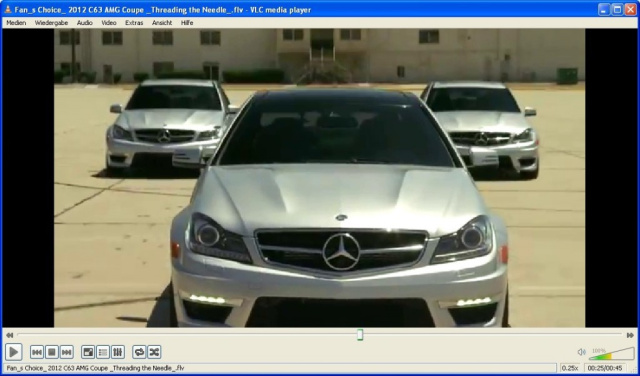This screenshot has width=640, height=376.
Task: Adjust the volume slider triangle
Action: point(612,354)
